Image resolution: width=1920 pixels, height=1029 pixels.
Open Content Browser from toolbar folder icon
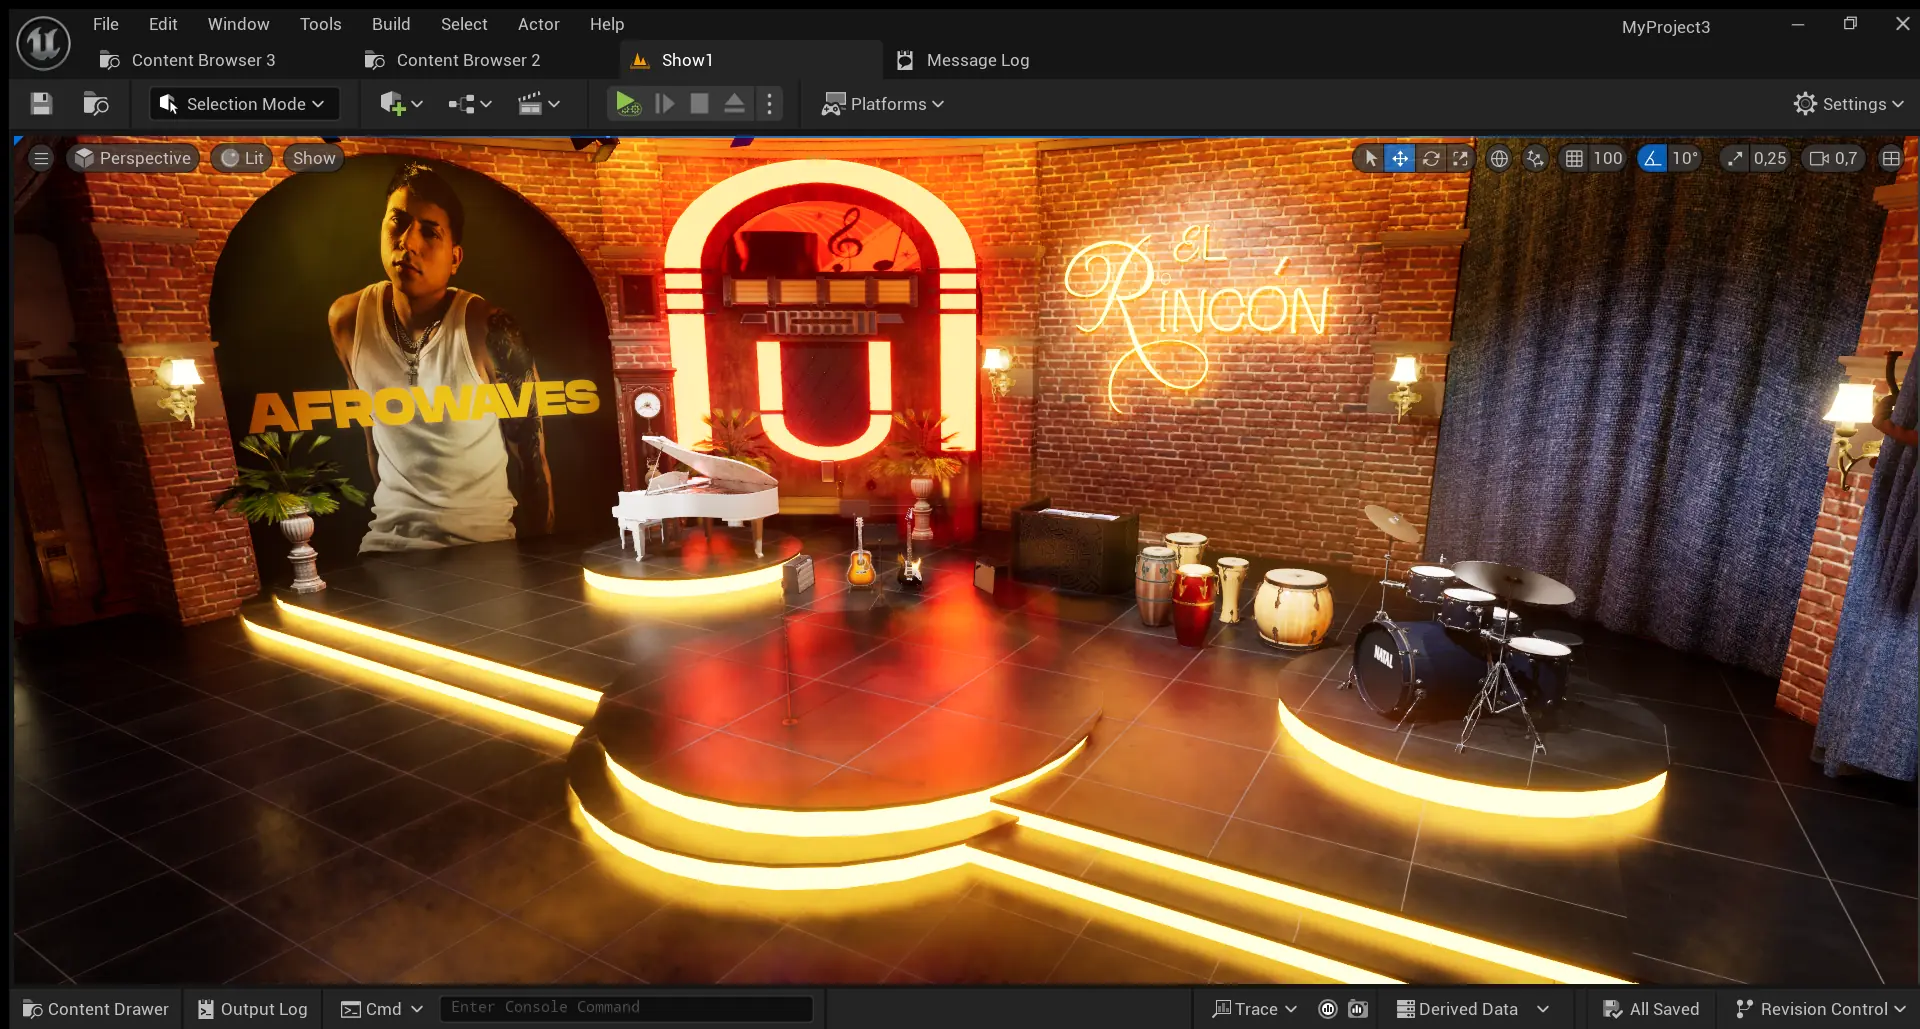pyautogui.click(x=96, y=104)
